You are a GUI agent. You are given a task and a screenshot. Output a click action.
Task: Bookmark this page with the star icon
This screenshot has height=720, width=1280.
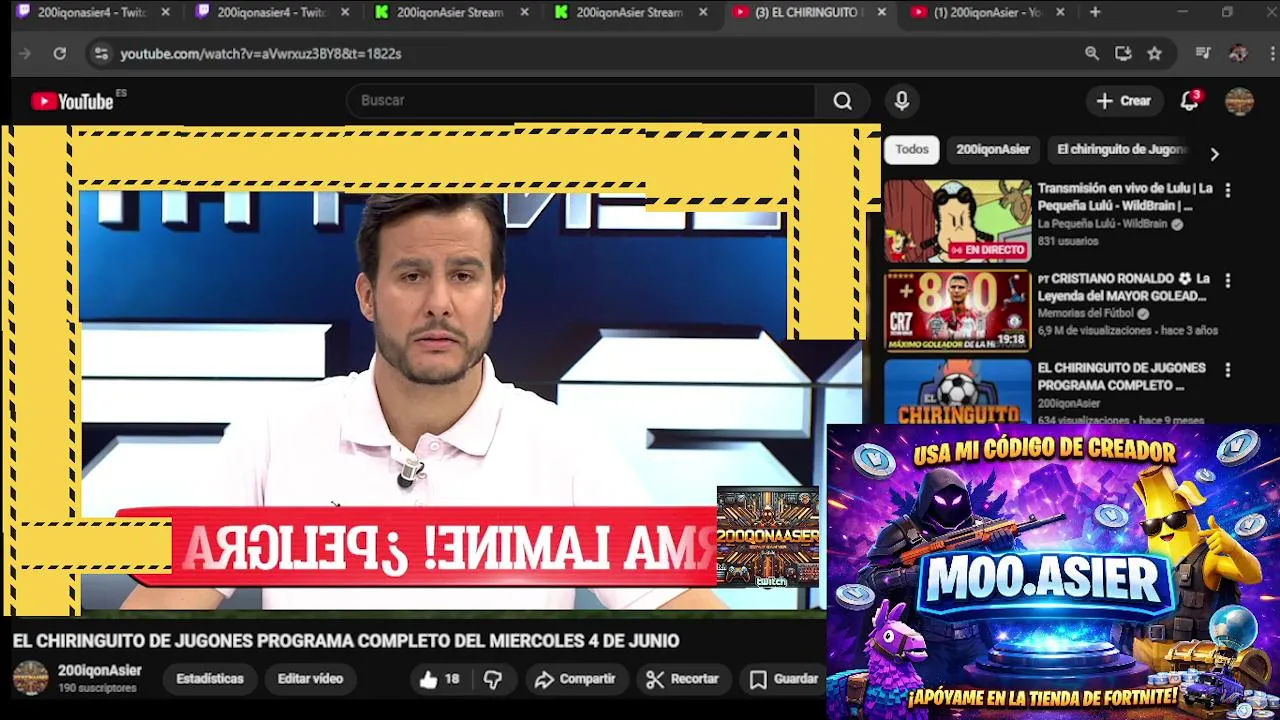coord(1155,54)
